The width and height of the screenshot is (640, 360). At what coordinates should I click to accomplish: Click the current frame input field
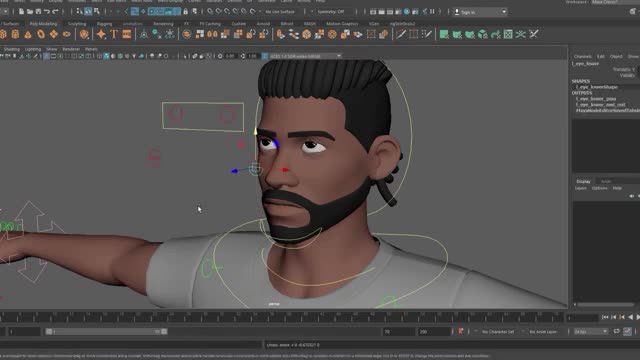(x=582, y=318)
